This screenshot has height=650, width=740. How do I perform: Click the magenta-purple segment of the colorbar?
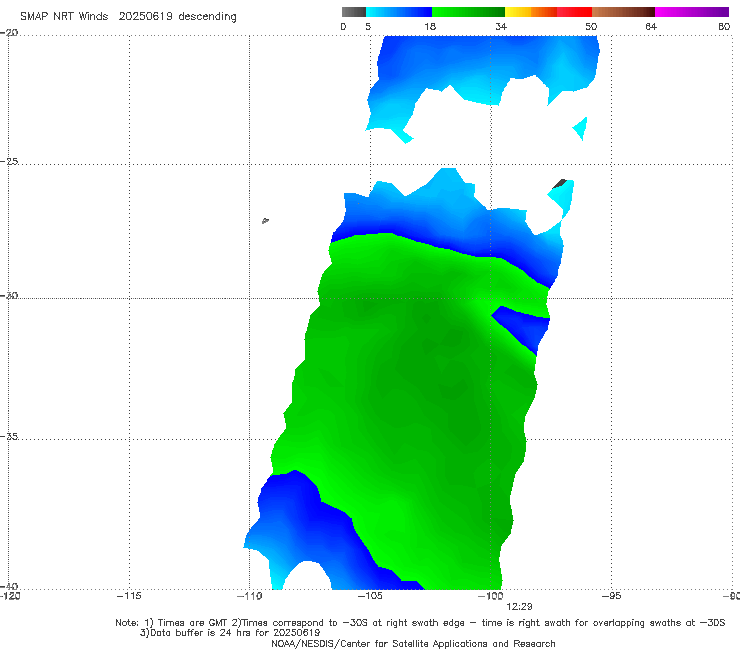coord(692,12)
